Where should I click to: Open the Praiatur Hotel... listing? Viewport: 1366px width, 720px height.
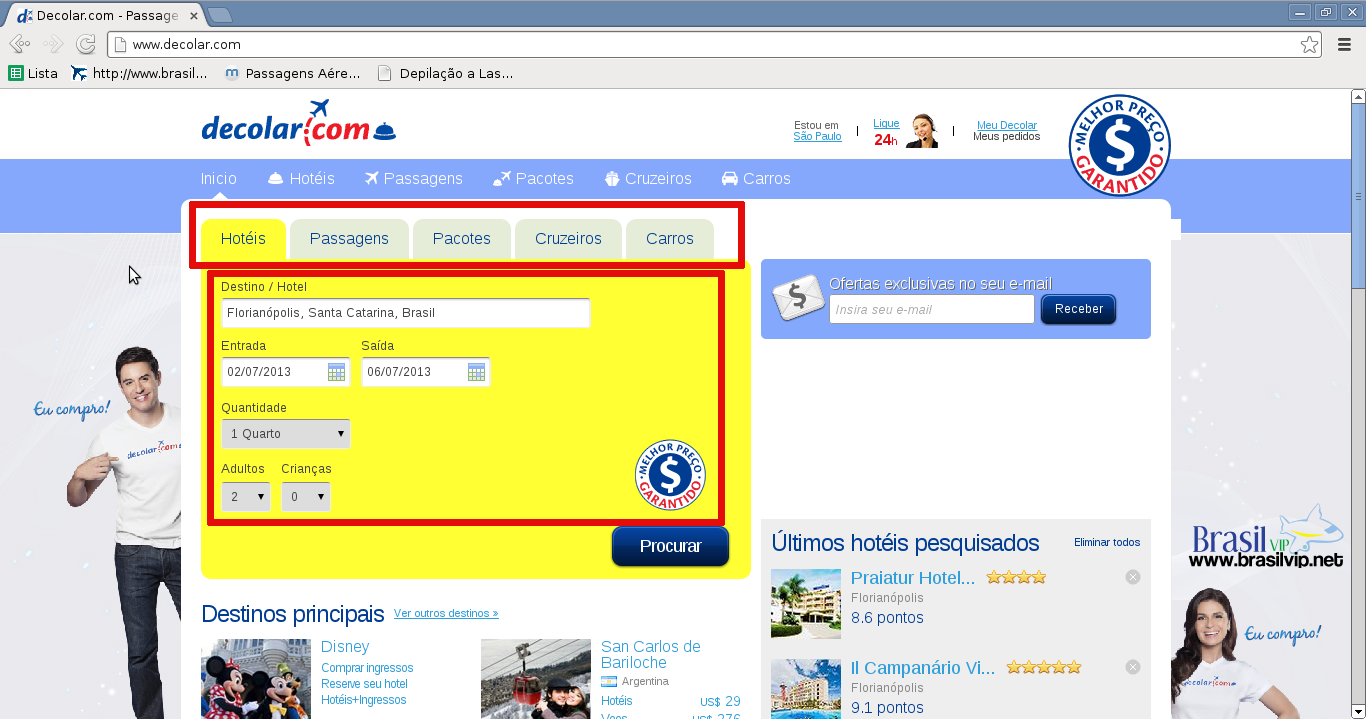(x=913, y=578)
